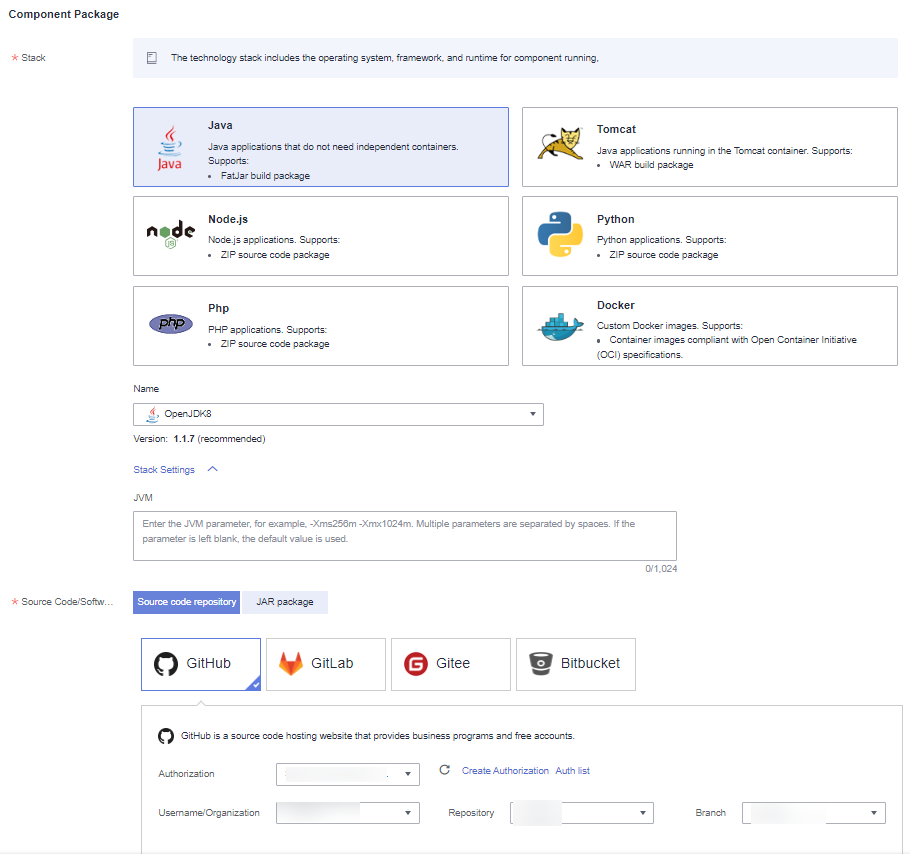Screen dimensions: 910x855
Task: Click the WAR build package text
Action: [x=651, y=165]
